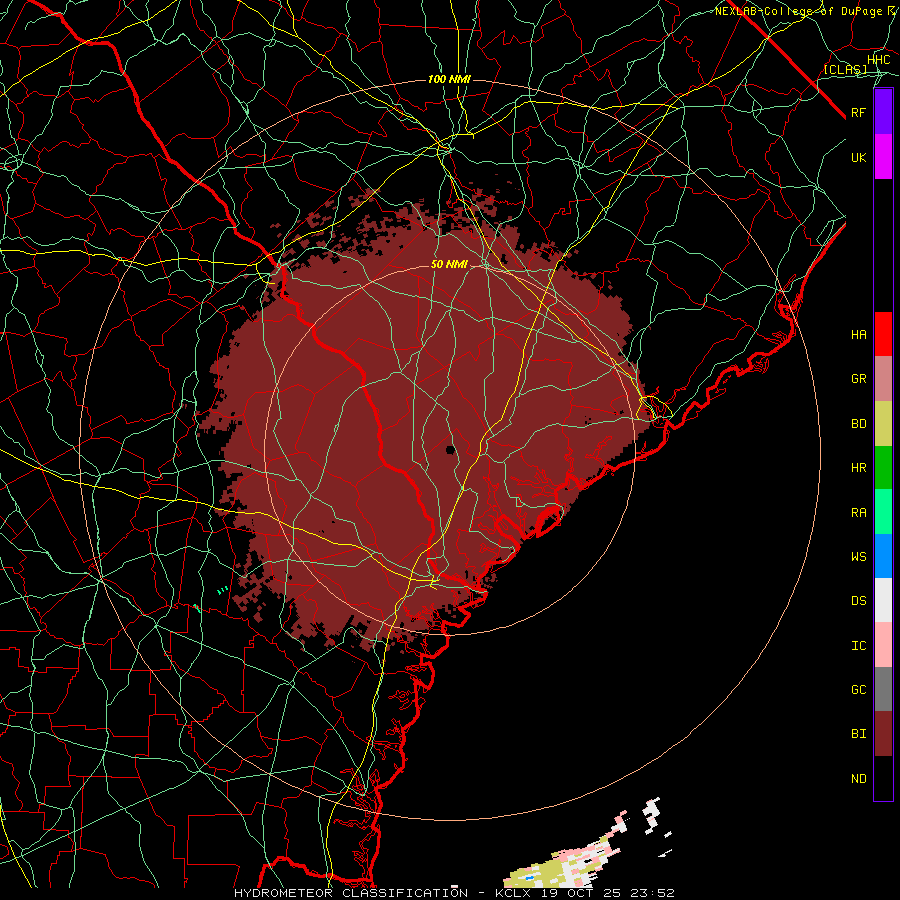Screen dimensions: 900x900
Task: Select the BD yellow legend block
Action: click(883, 424)
